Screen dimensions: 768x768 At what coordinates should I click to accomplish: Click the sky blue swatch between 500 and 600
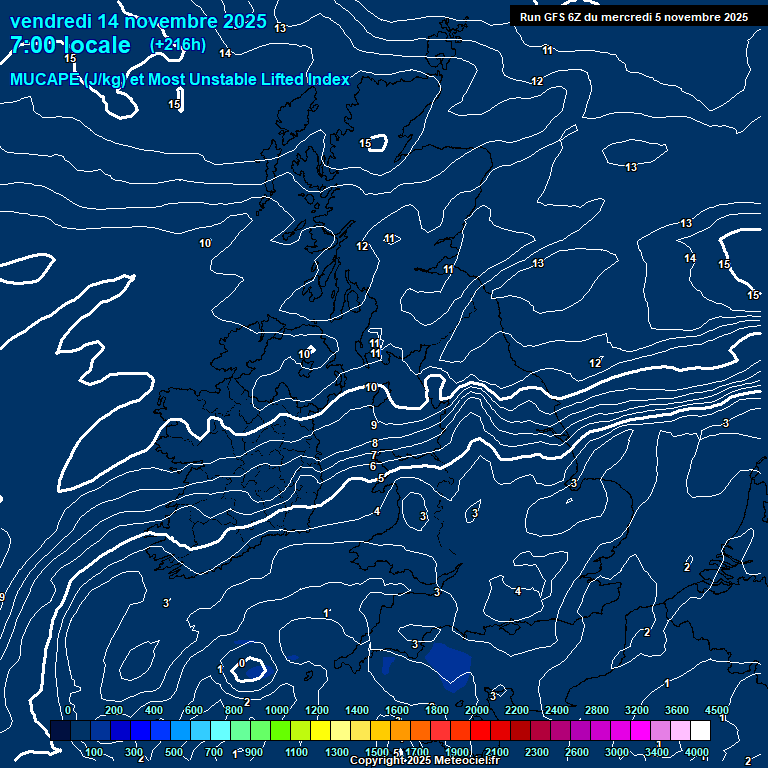[181, 730]
